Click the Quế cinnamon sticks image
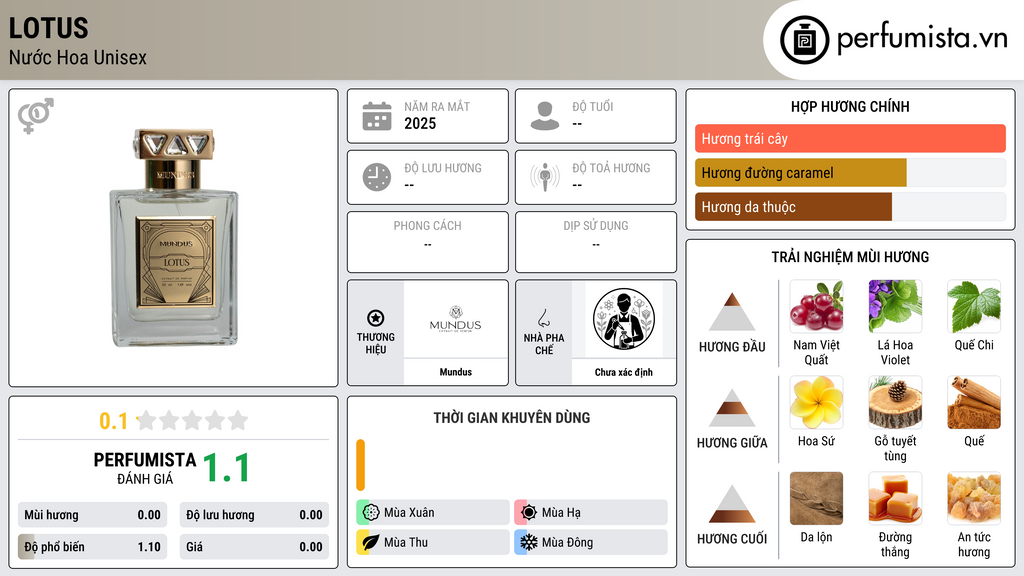This screenshot has height=576, width=1024. click(974, 402)
